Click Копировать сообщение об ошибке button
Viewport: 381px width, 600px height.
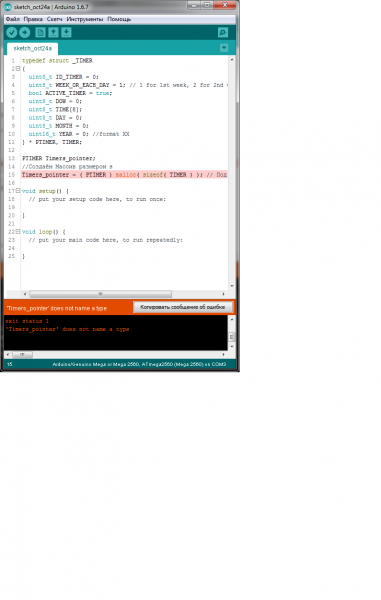coord(183,307)
